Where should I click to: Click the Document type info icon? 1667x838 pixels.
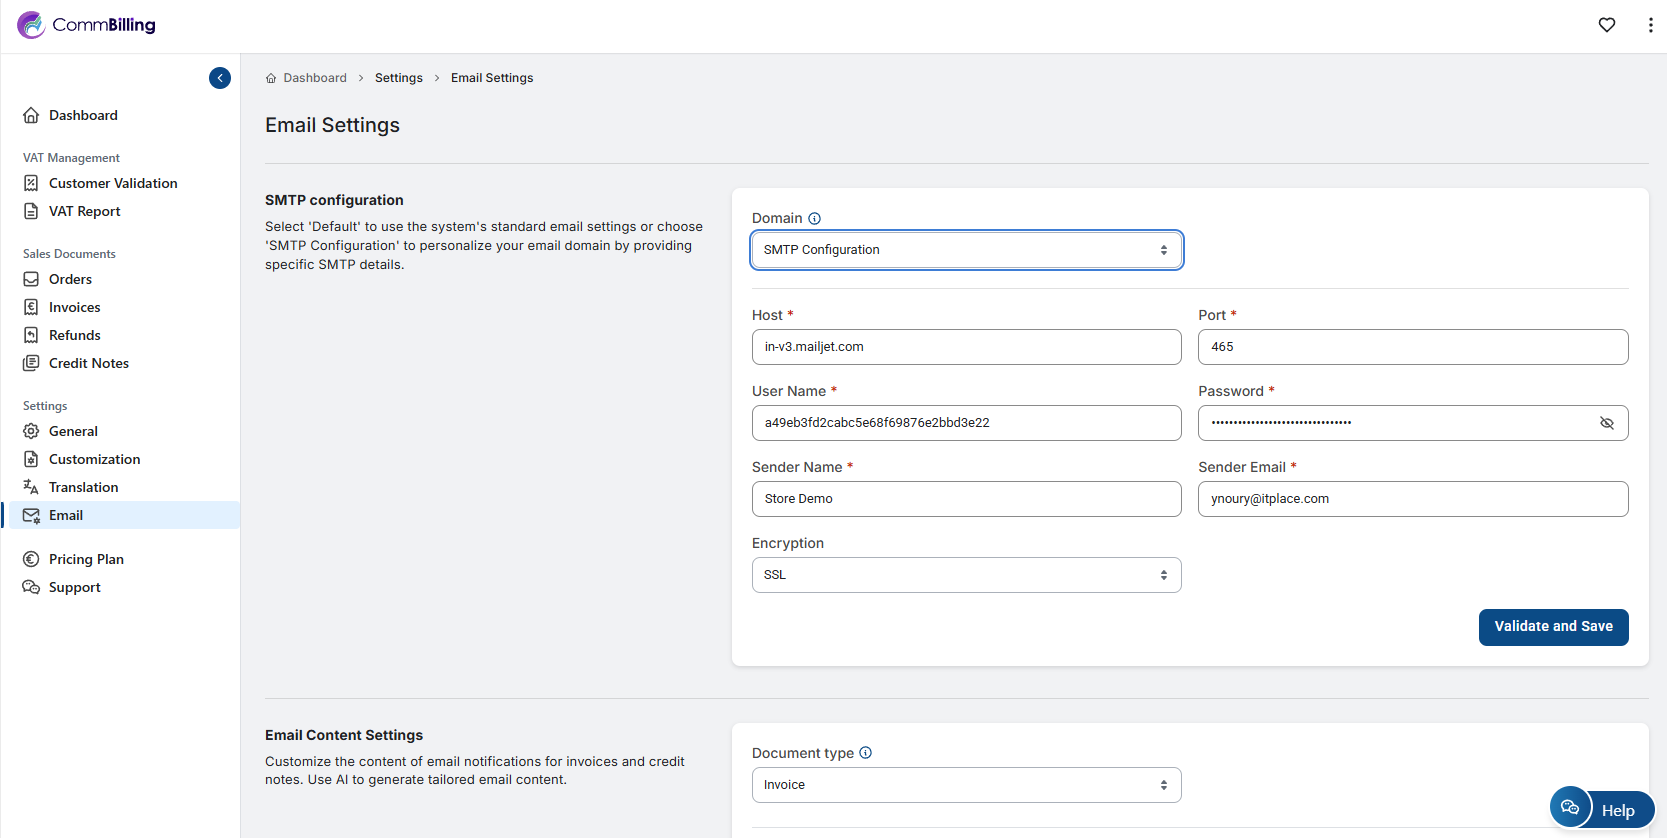pos(866,753)
